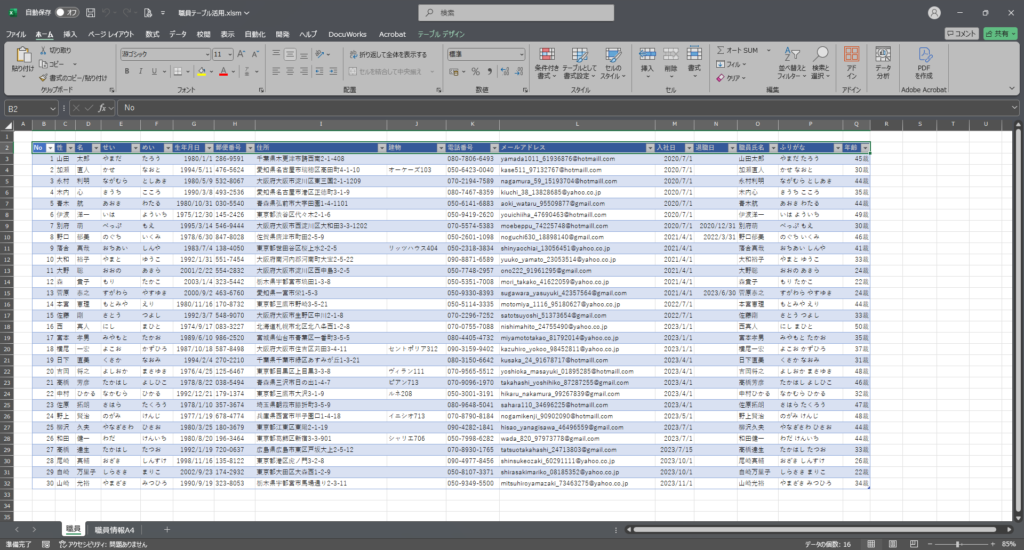This screenshot has height=550, width=1024.
Task: Click the Increase Indent icon
Action: click(333, 71)
